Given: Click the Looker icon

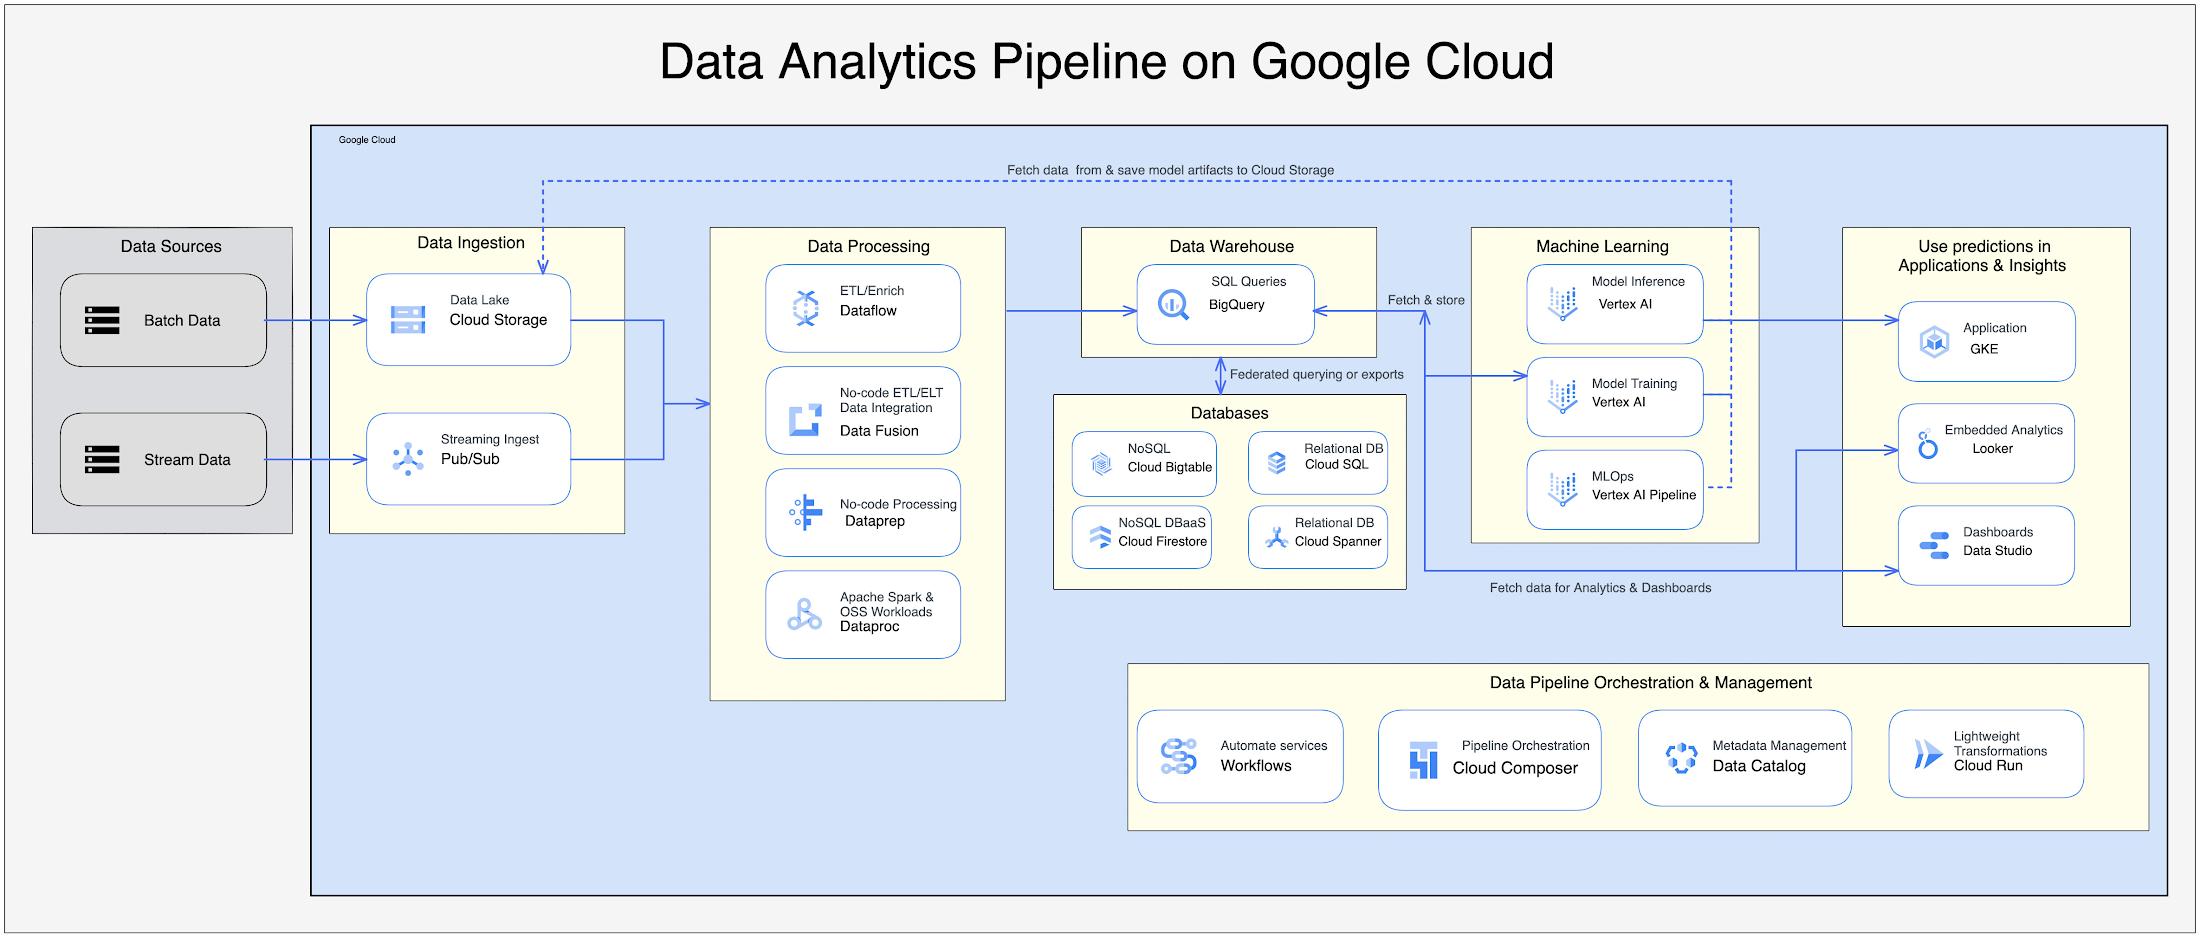Looking at the screenshot, I should pos(1928,444).
